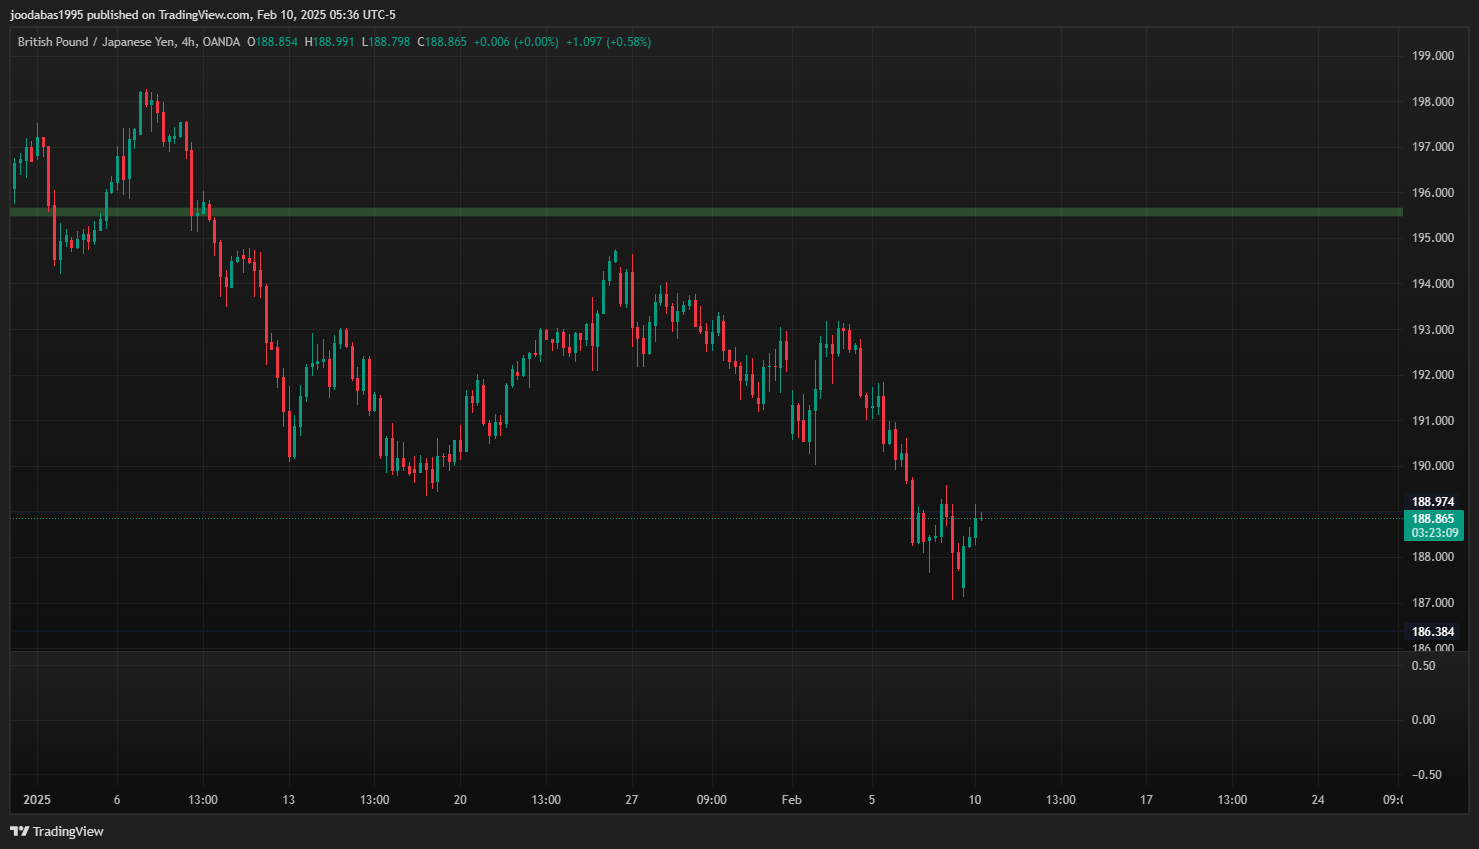Click the 03:23:09 candle countdown timer
Viewport: 1479px width, 849px height.
click(1432, 533)
